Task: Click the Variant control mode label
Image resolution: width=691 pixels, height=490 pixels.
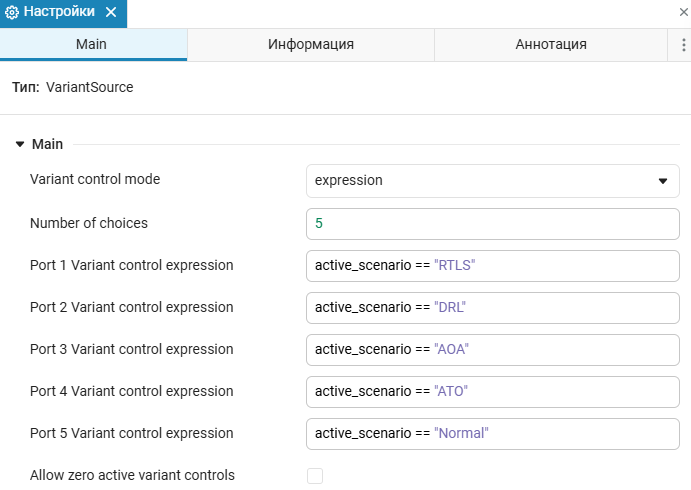Action: 95,179
